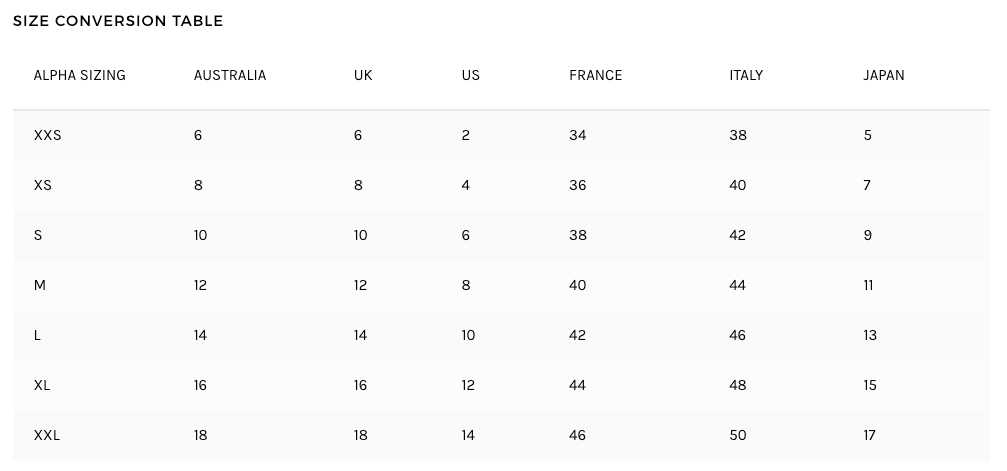The image size is (1007, 471).
Task: Click Italy size 46 in L row
Action: pos(738,335)
